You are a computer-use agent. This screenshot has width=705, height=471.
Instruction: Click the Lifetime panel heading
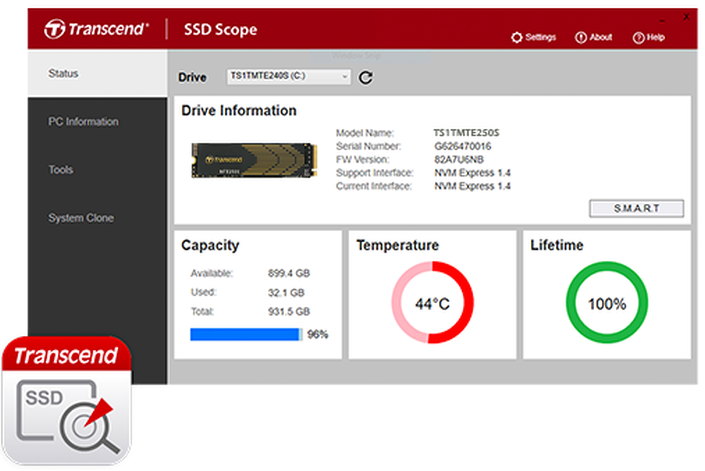click(557, 245)
